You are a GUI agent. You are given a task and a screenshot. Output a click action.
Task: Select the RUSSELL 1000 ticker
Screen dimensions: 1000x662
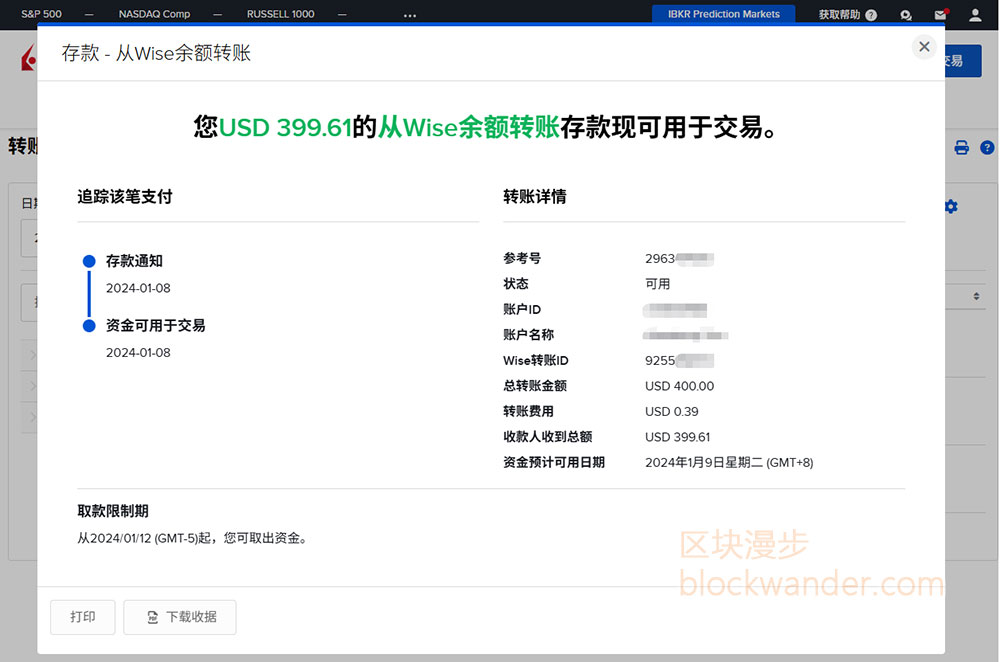(x=281, y=14)
